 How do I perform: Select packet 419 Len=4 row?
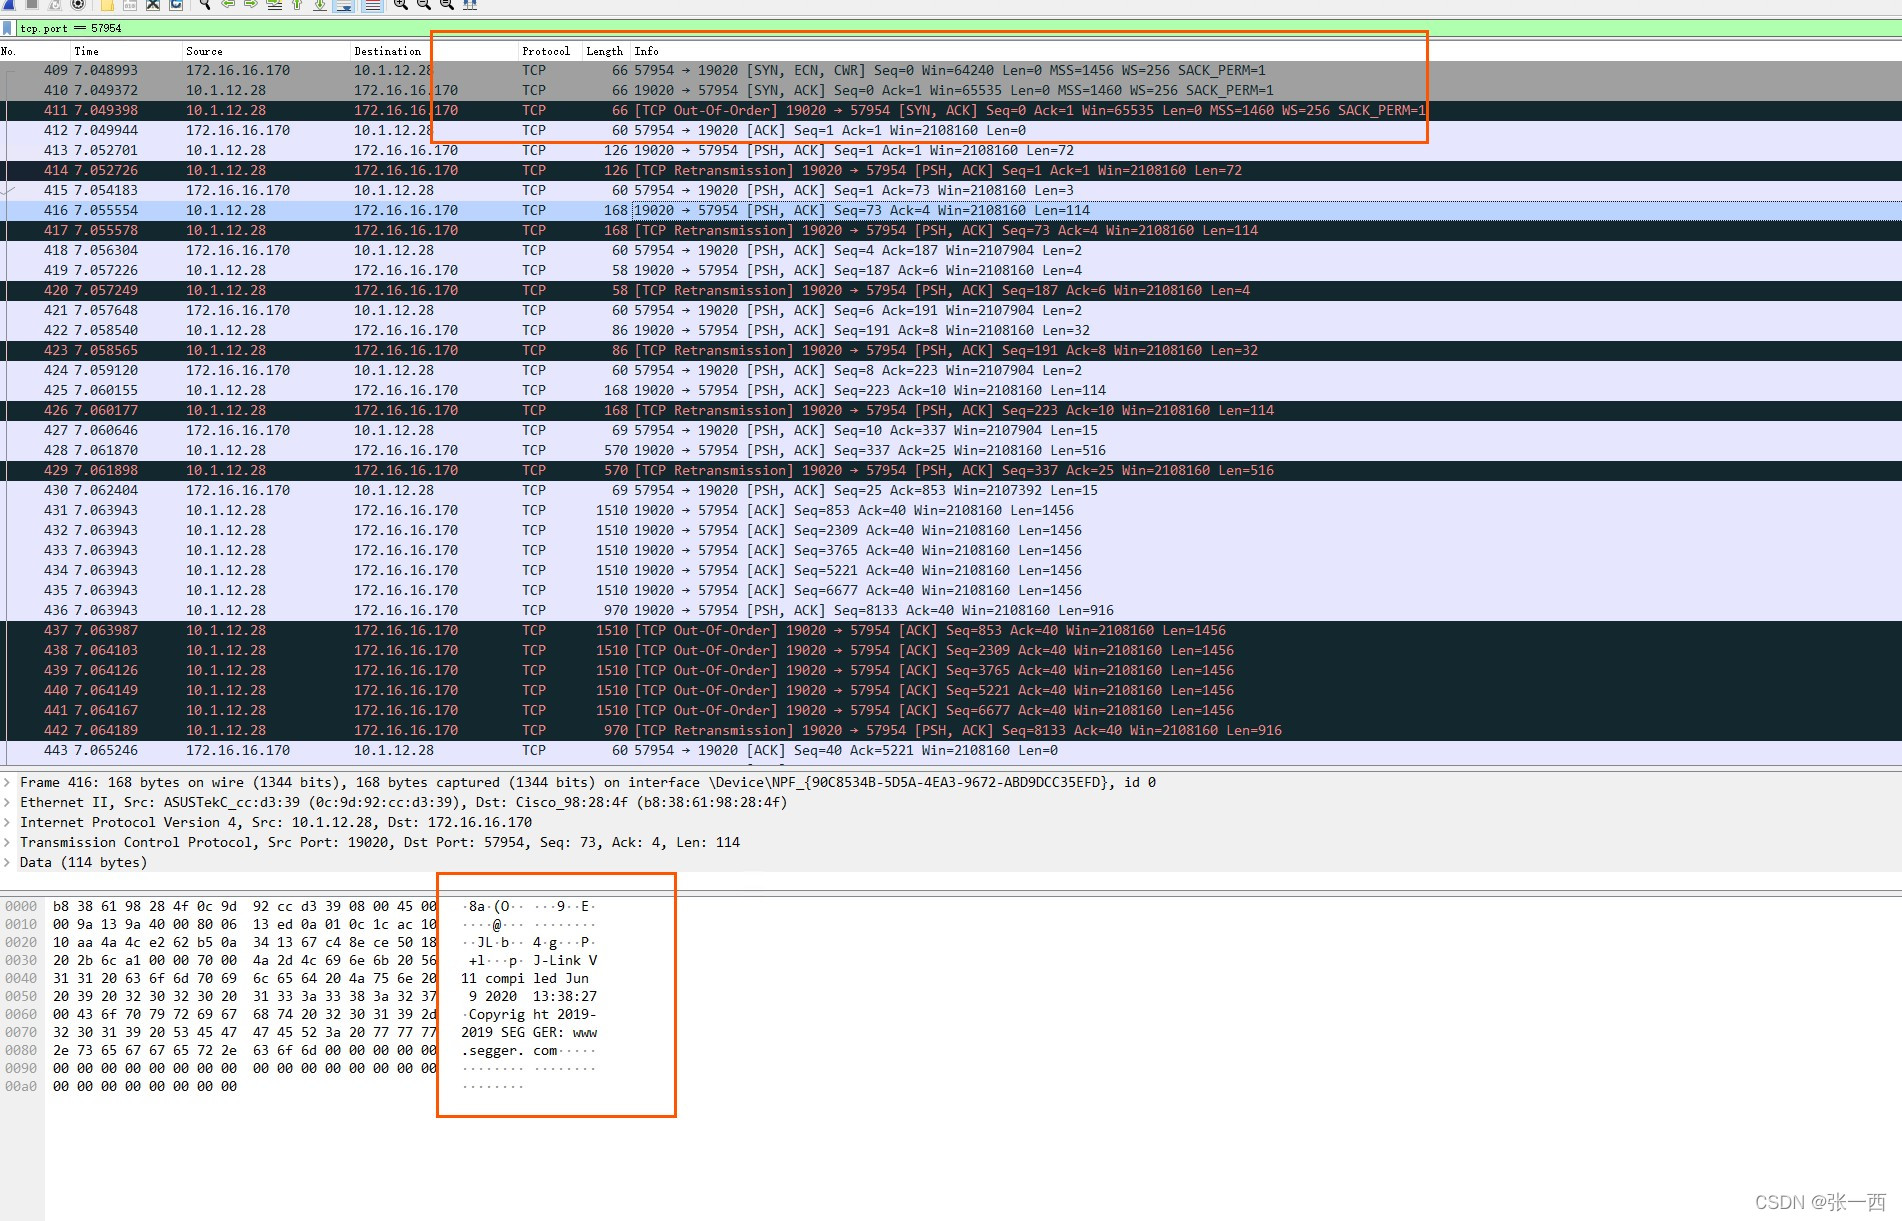click(x=951, y=270)
